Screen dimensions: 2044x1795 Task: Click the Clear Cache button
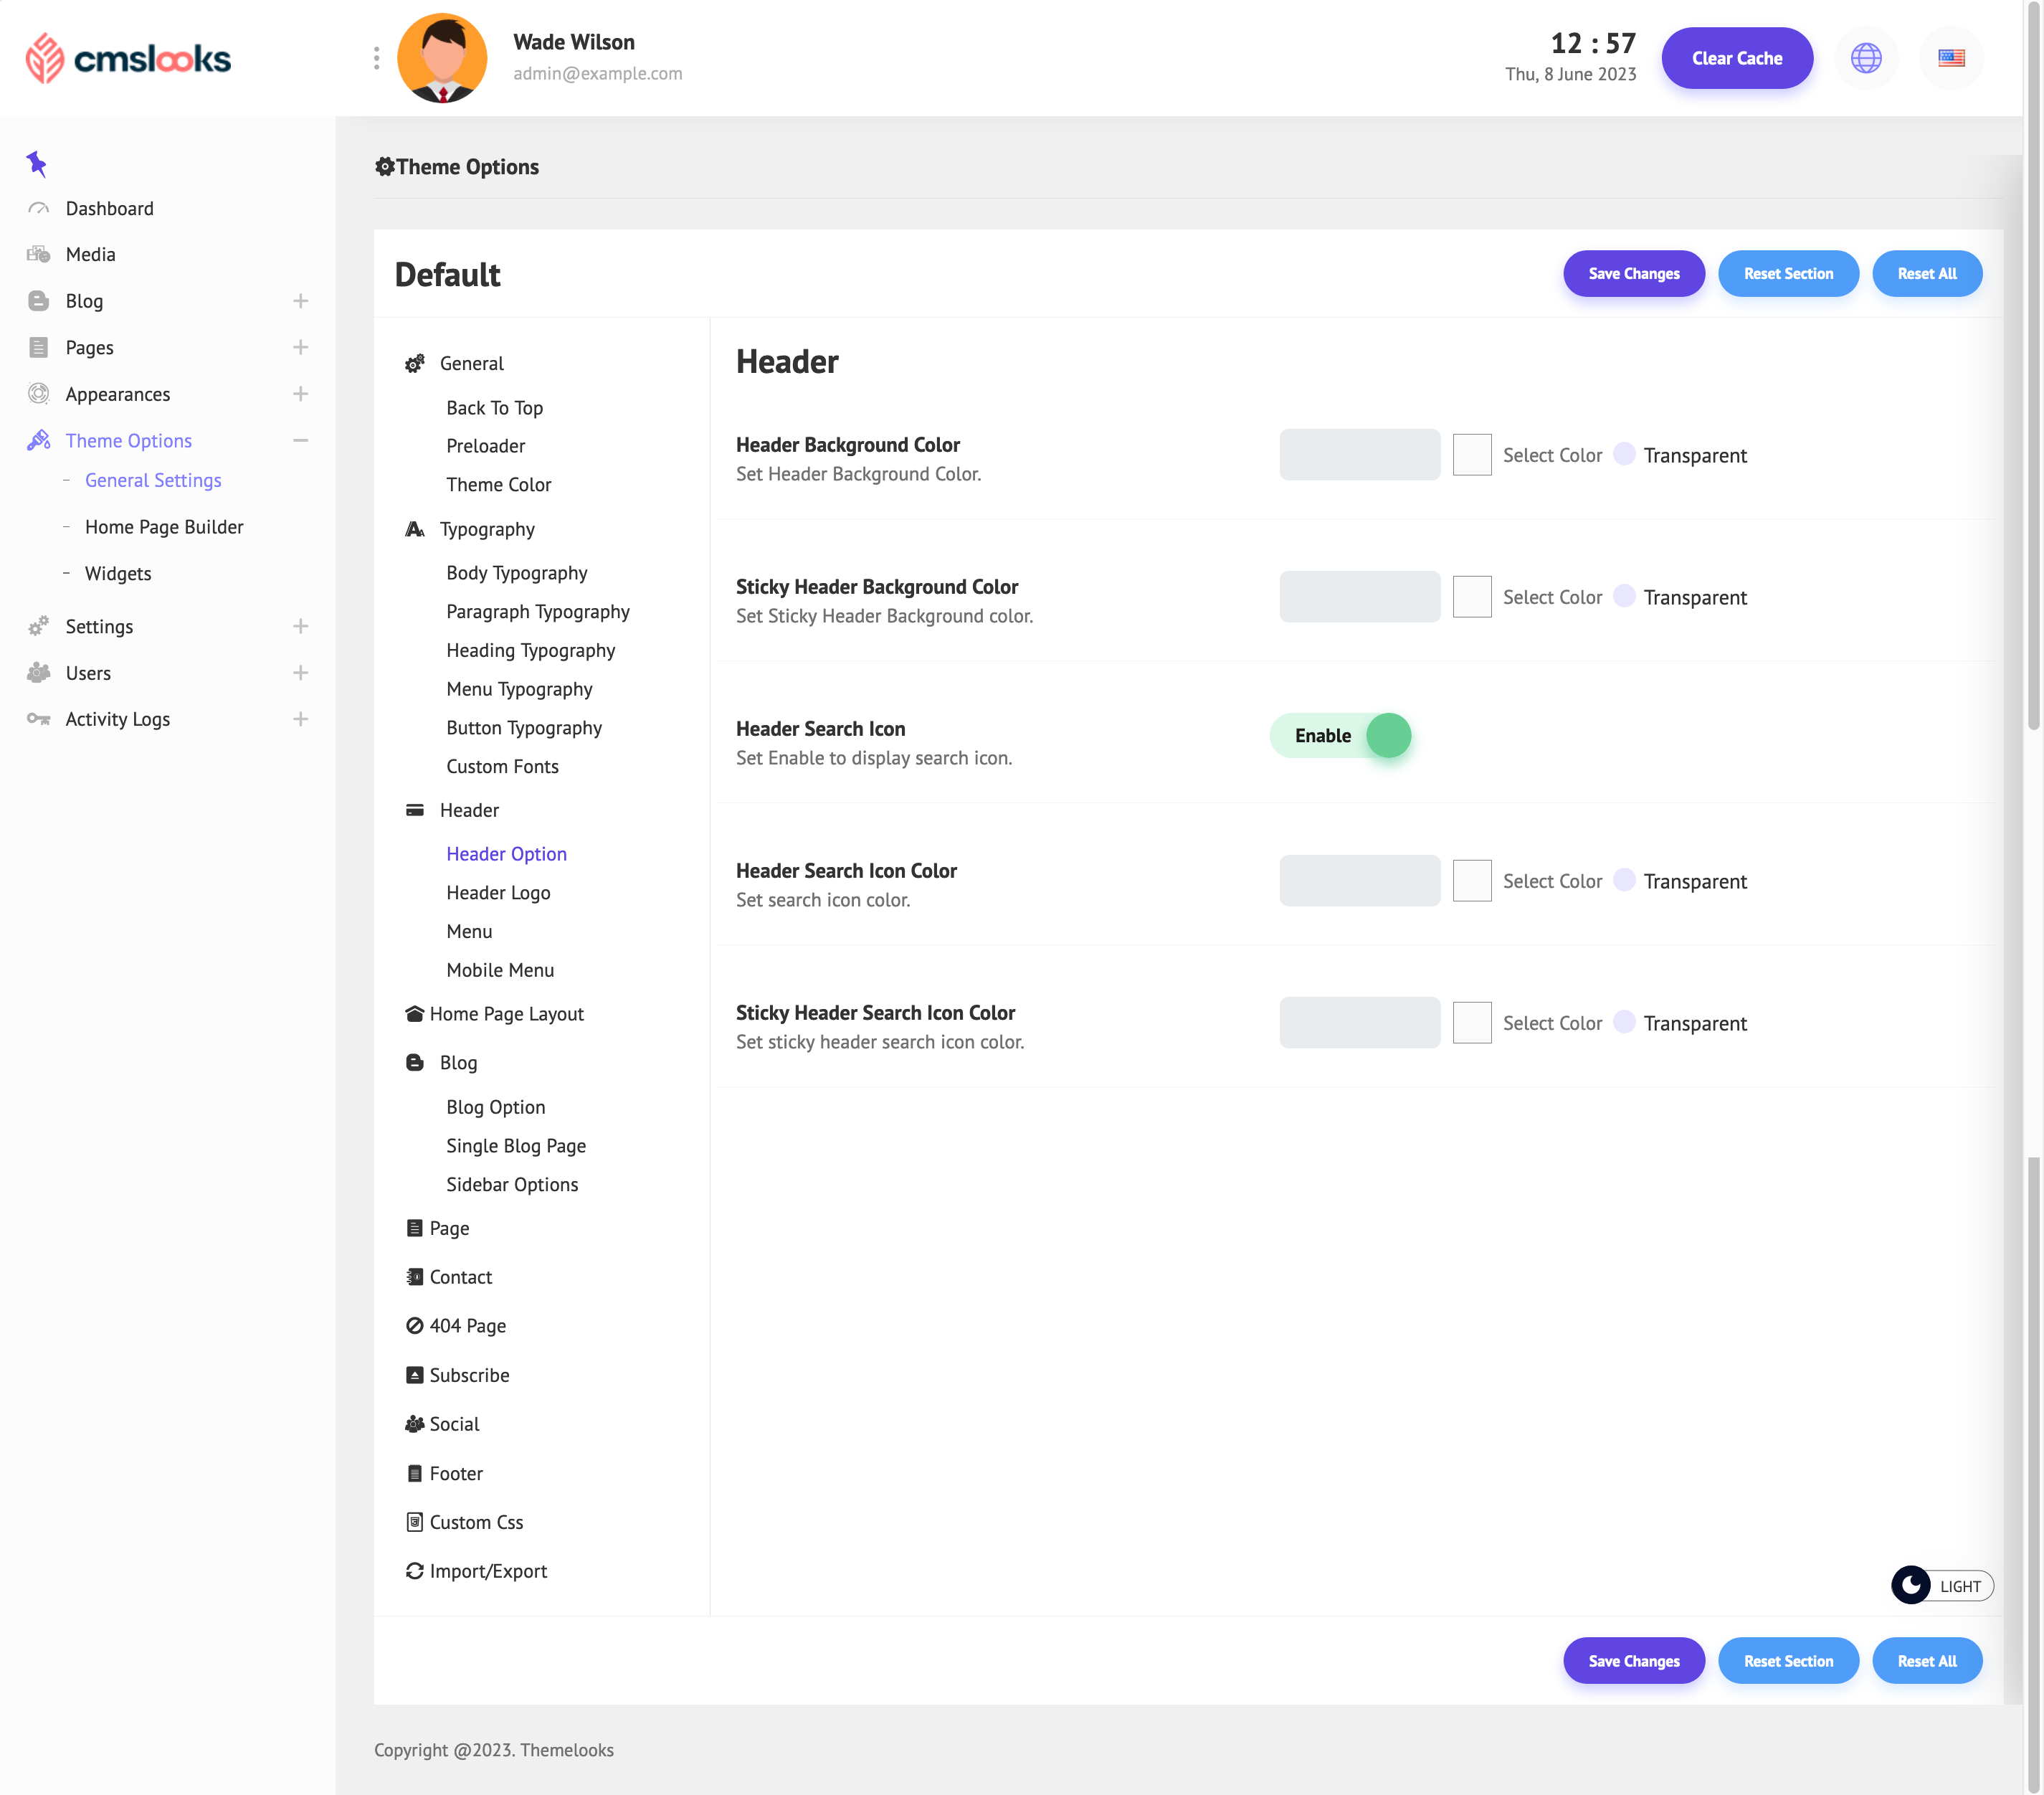1736,58
